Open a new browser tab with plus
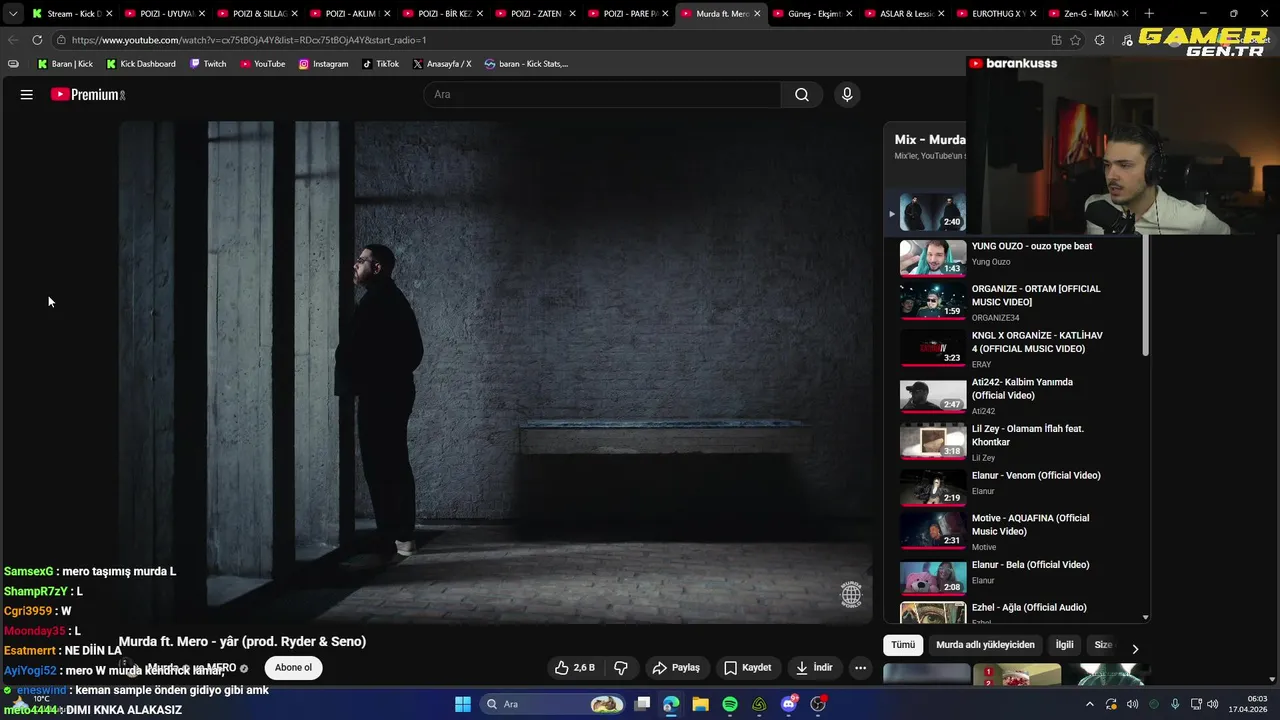Image resolution: width=1280 pixels, height=720 pixels. pos(1149,14)
